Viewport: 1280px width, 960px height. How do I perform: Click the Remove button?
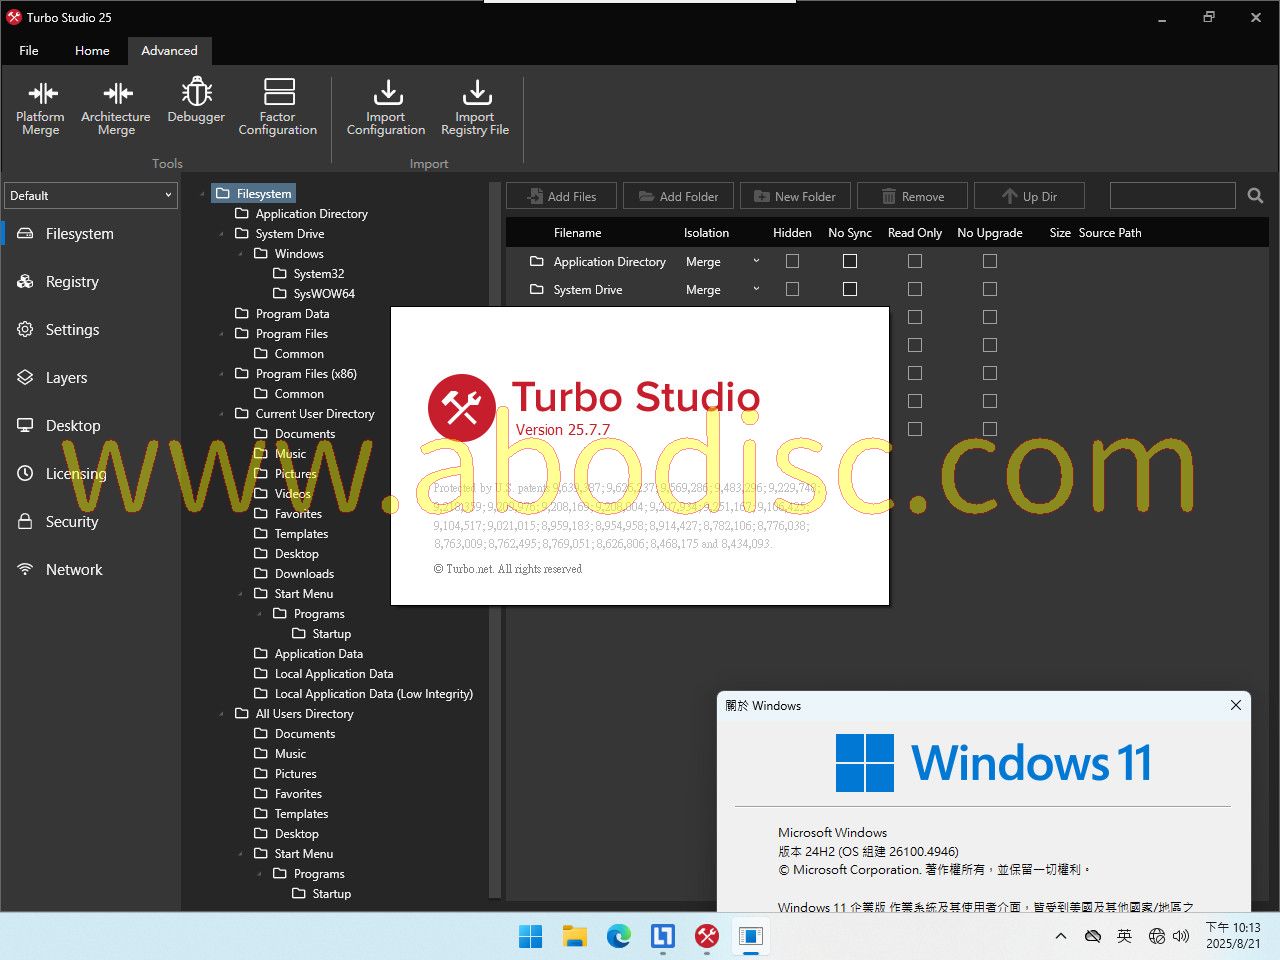912,196
